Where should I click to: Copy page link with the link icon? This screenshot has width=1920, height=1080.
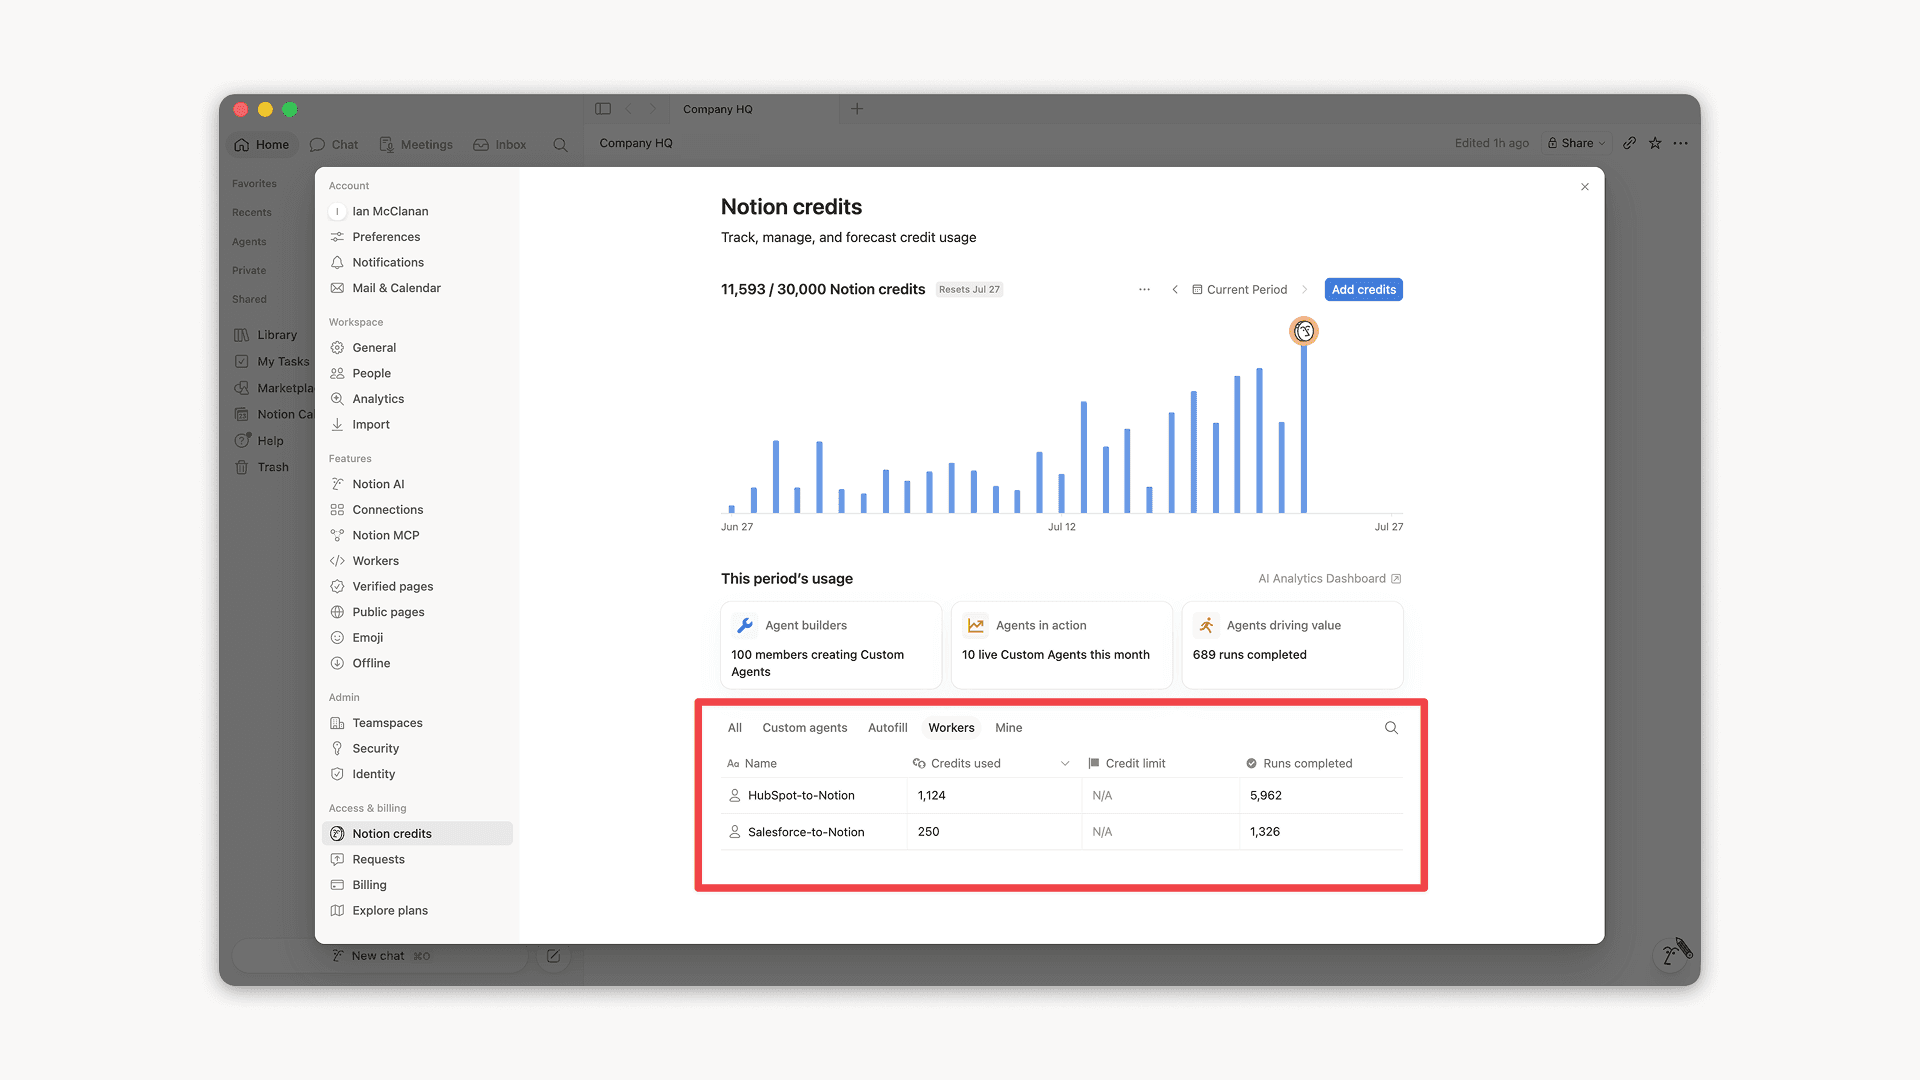[1629, 144]
